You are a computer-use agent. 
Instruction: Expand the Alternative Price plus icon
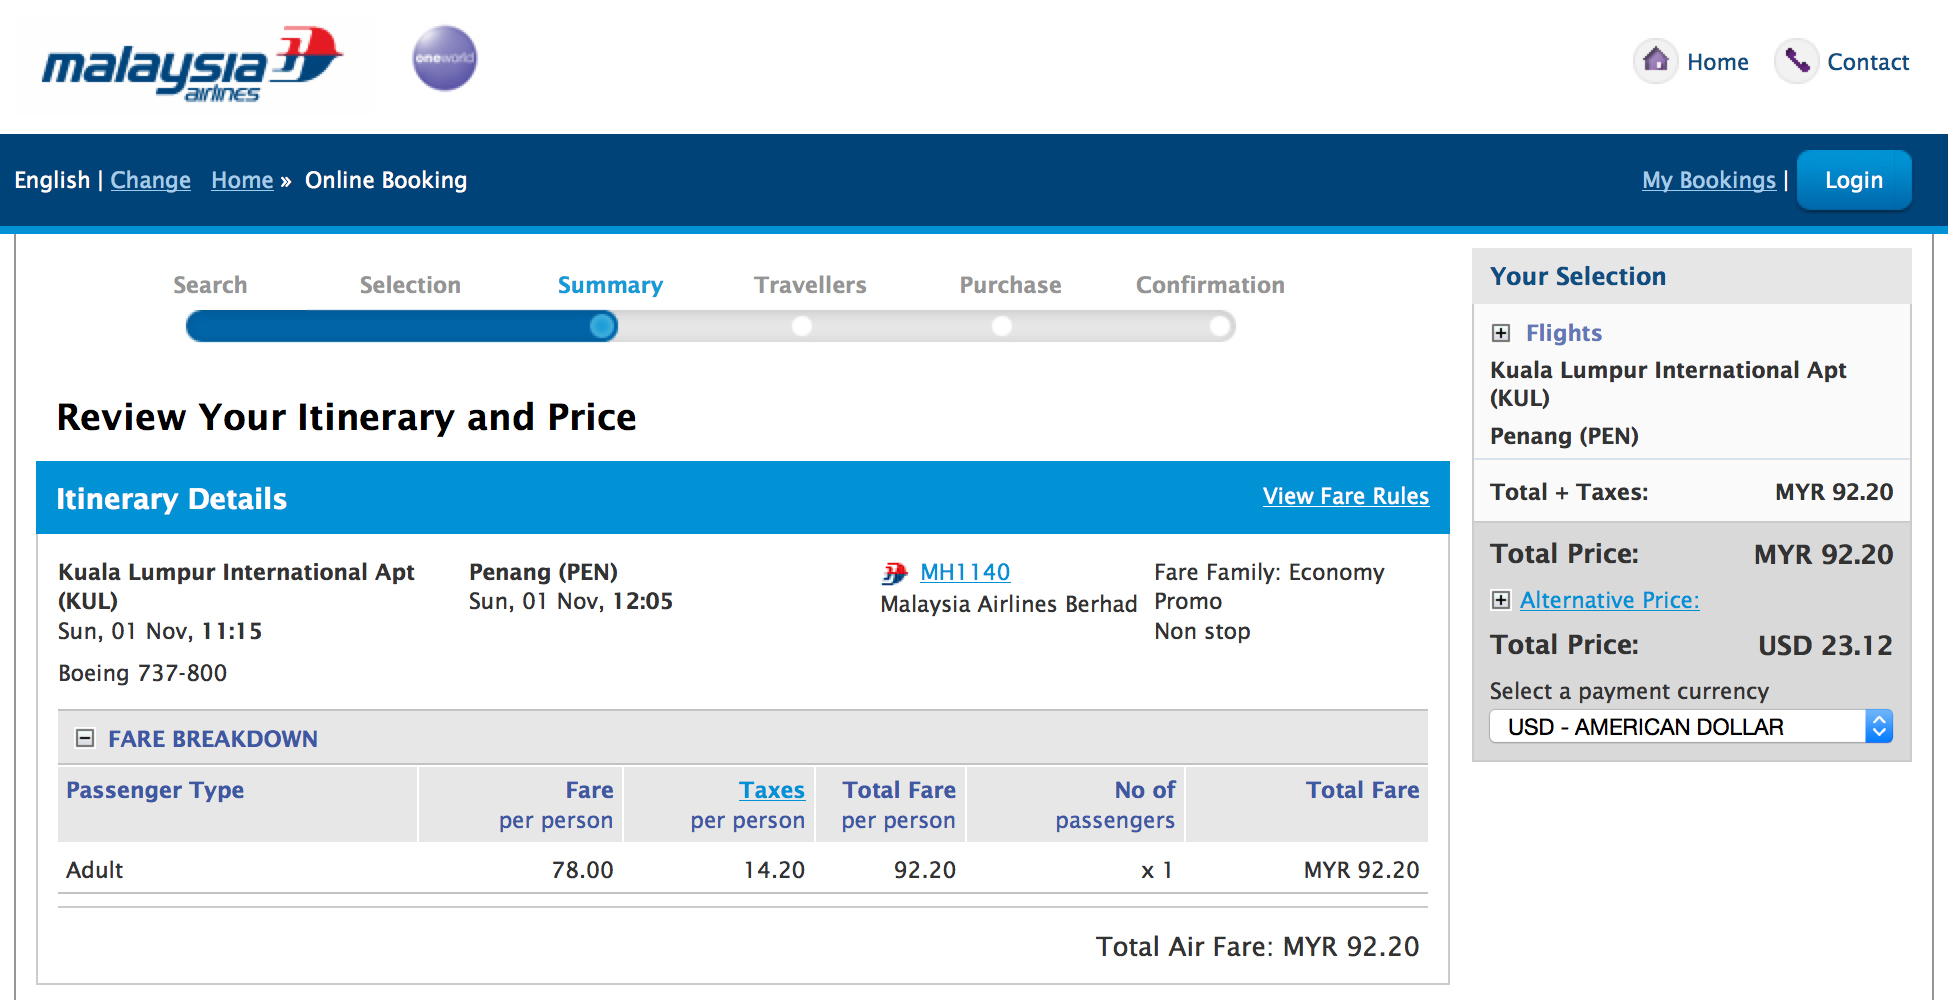click(1501, 600)
